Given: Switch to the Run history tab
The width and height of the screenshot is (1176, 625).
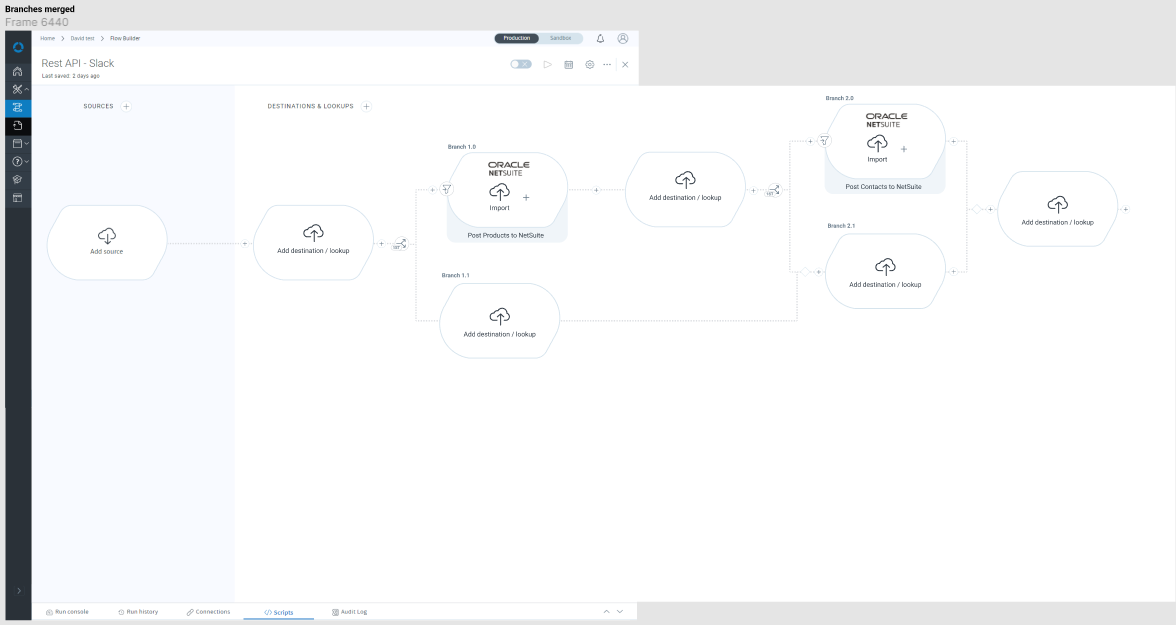Looking at the screenshot, I should (x=137, y=611).
